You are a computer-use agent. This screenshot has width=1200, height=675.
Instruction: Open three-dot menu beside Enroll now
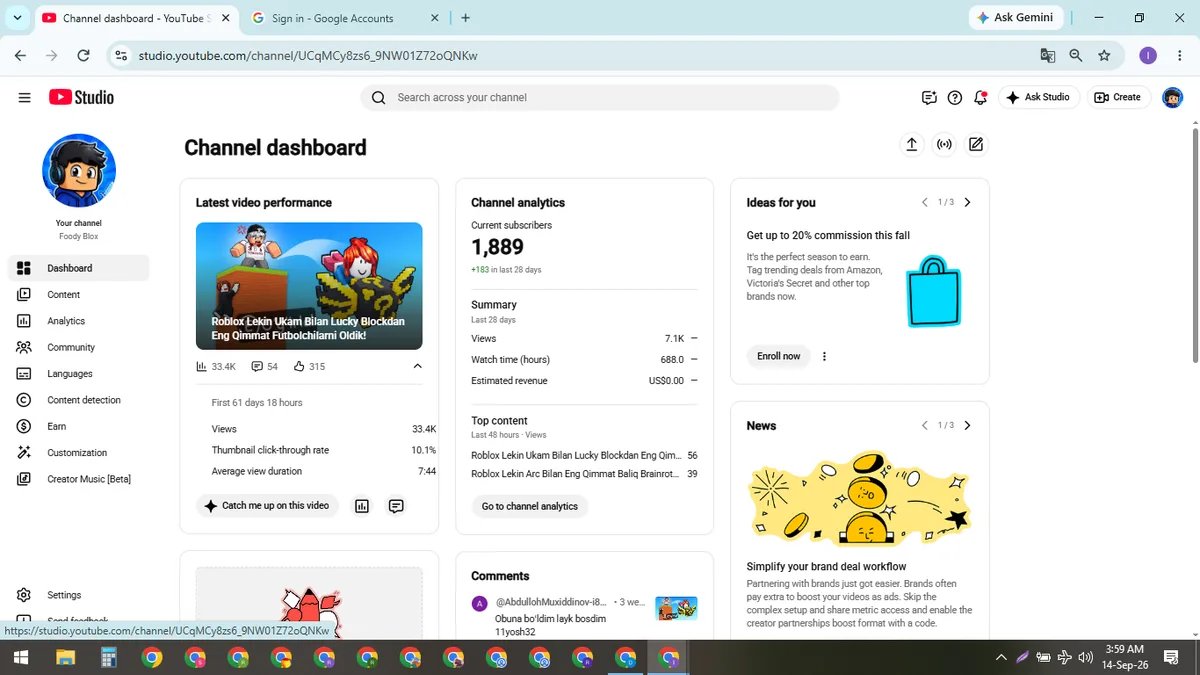pyautogui.click(x=824, y=356)
